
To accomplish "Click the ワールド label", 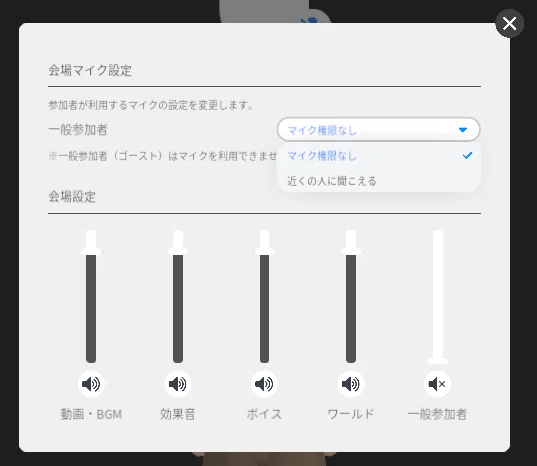I will pos(351,414).
